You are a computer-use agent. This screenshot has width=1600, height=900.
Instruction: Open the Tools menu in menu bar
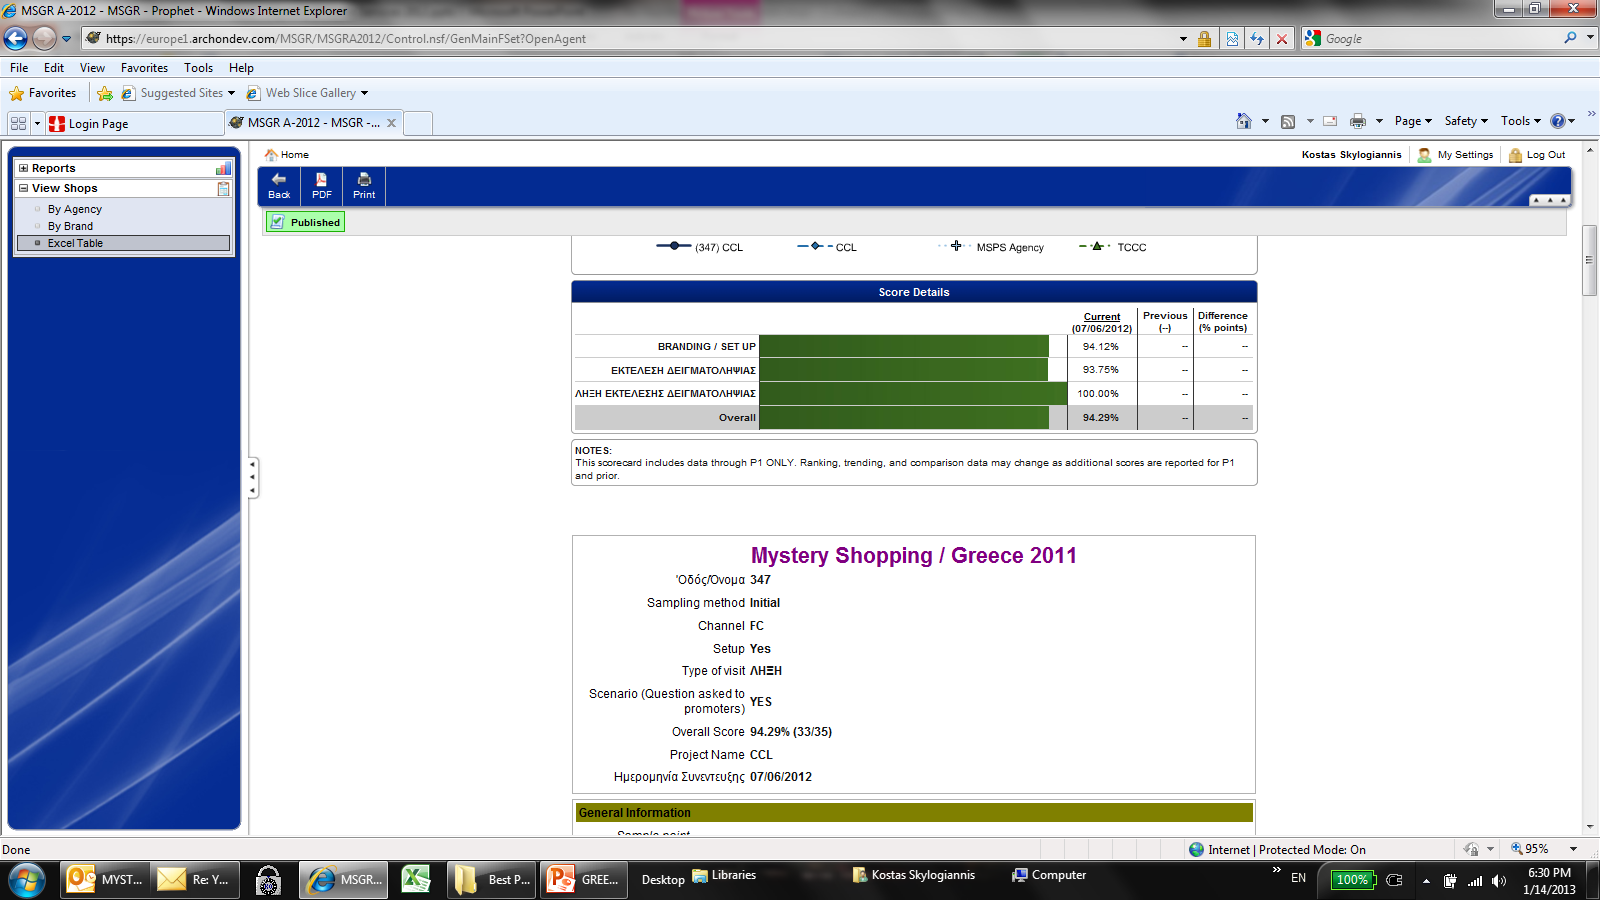pos(198,68)
